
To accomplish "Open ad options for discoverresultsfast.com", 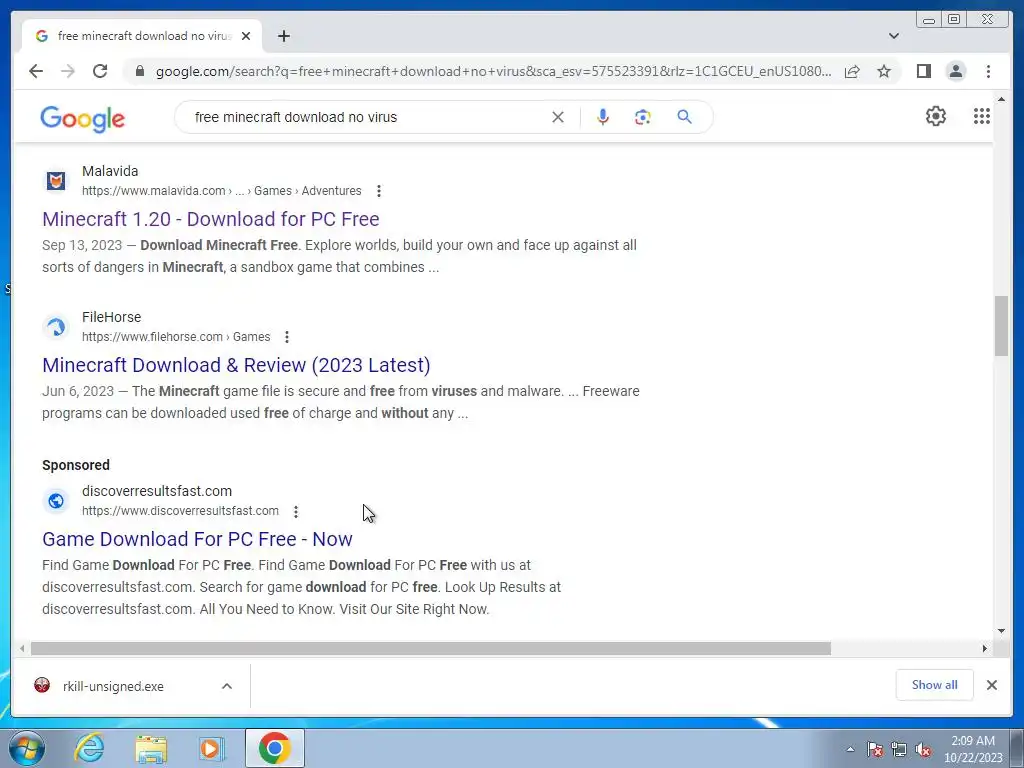I will pos(296,511).
